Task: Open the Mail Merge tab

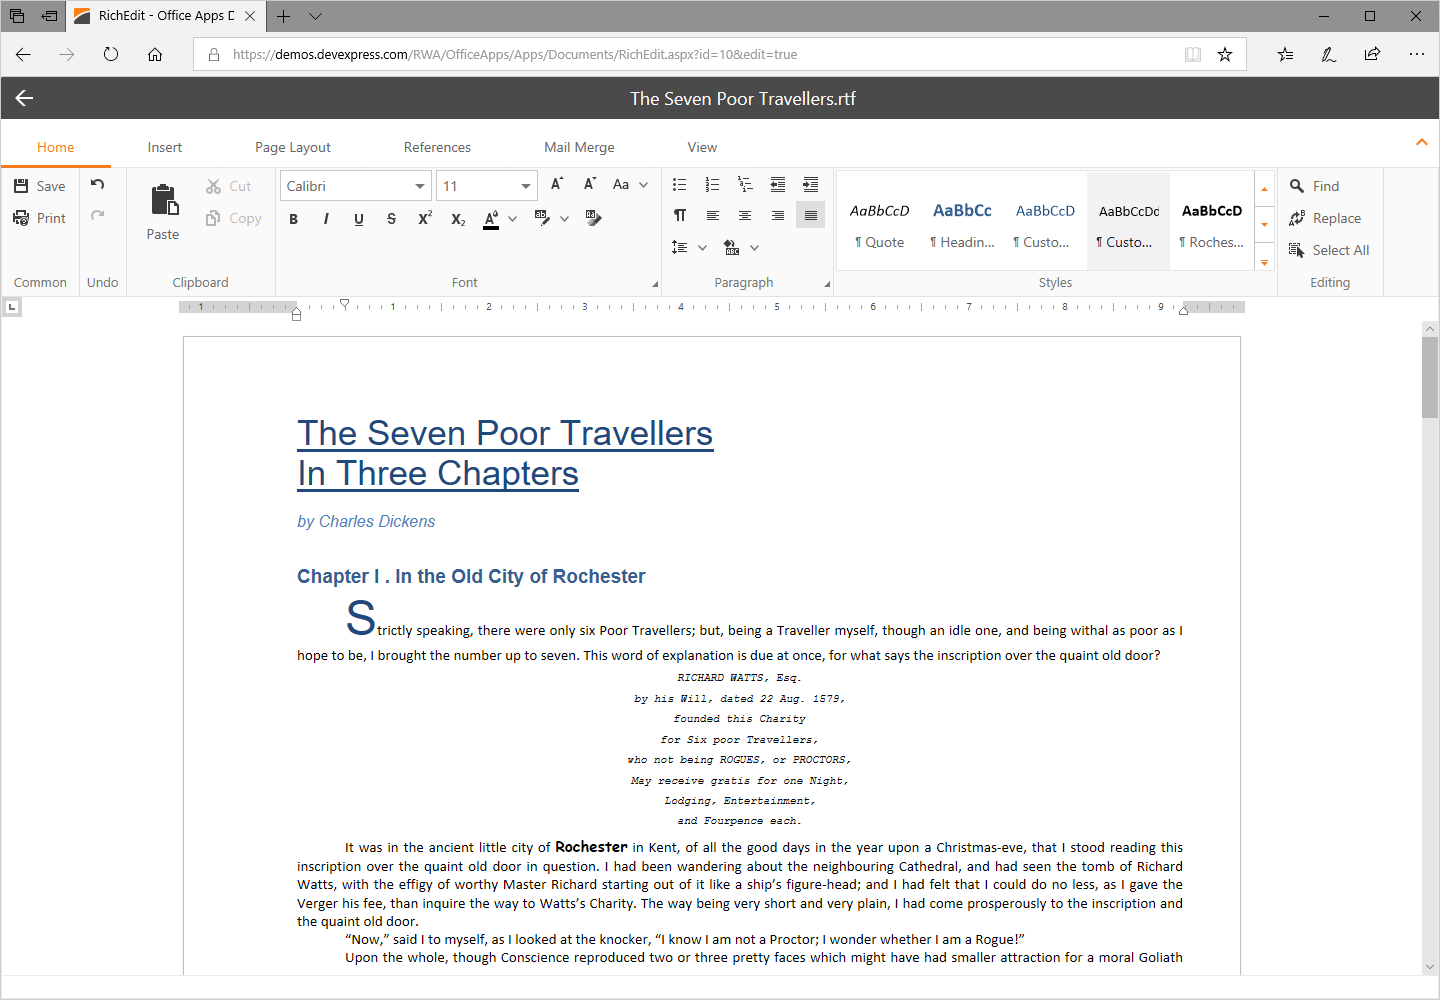Action: 579,147
